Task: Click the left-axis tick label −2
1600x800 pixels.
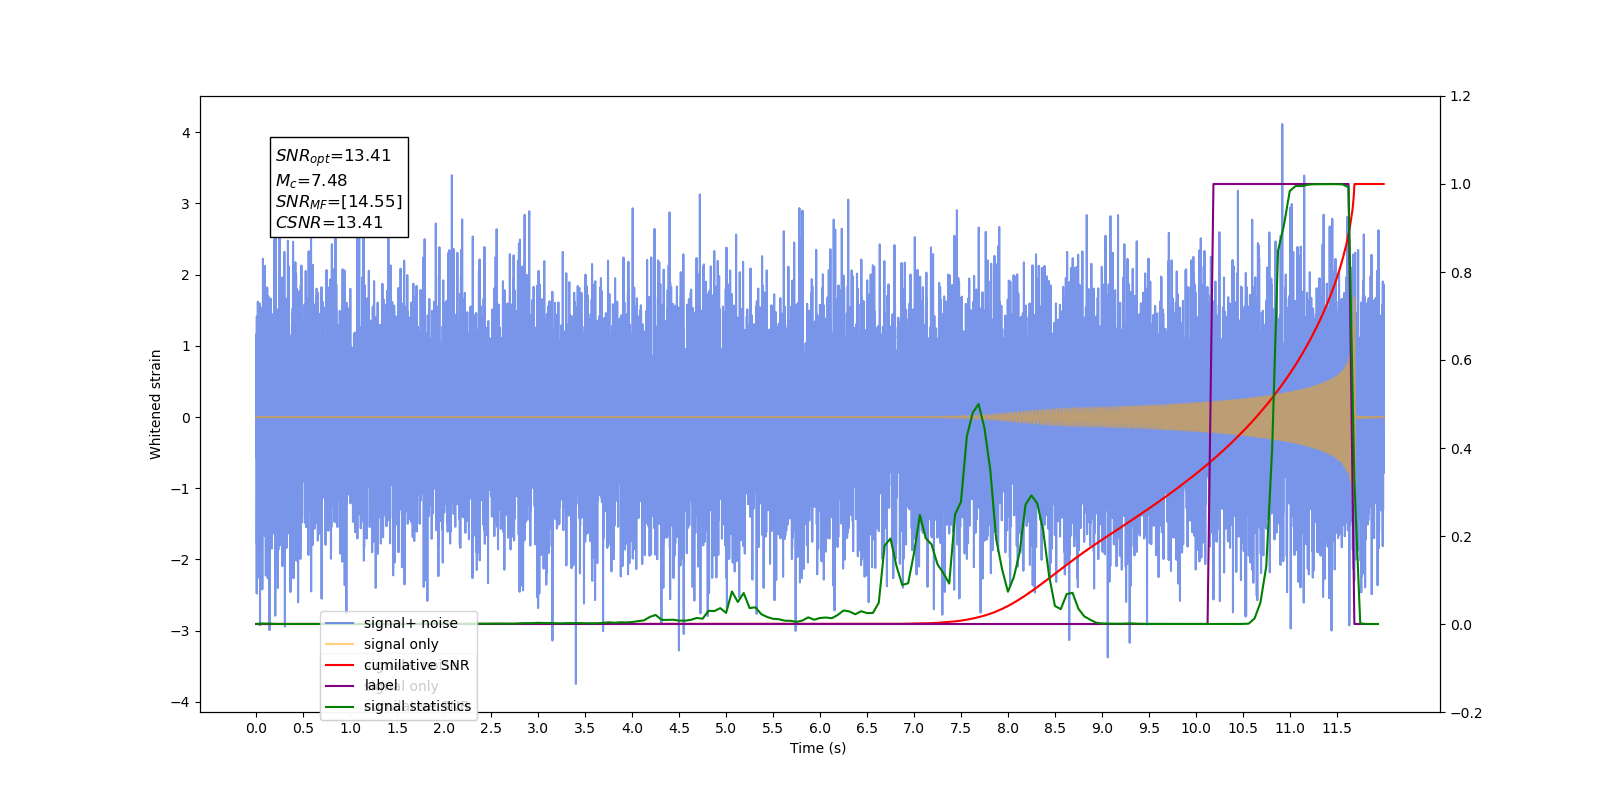Action: [x=182, y=560]
